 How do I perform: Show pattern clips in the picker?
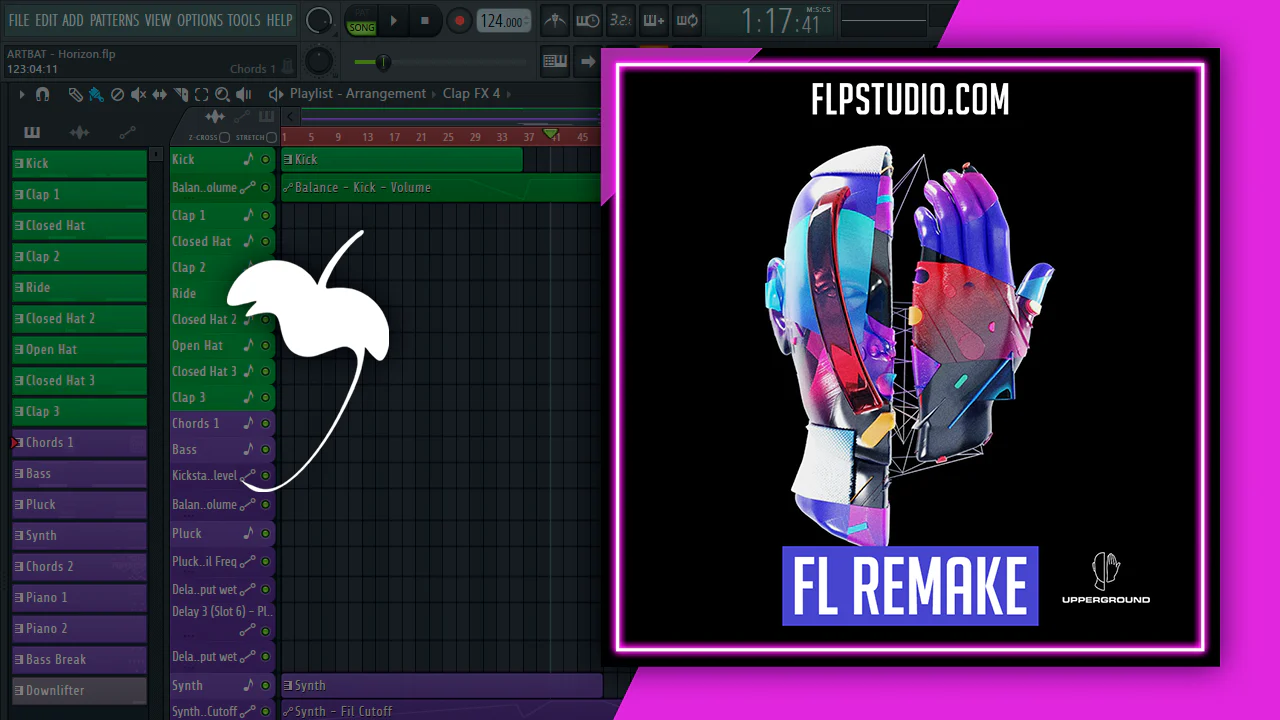(x=32, y=132)
